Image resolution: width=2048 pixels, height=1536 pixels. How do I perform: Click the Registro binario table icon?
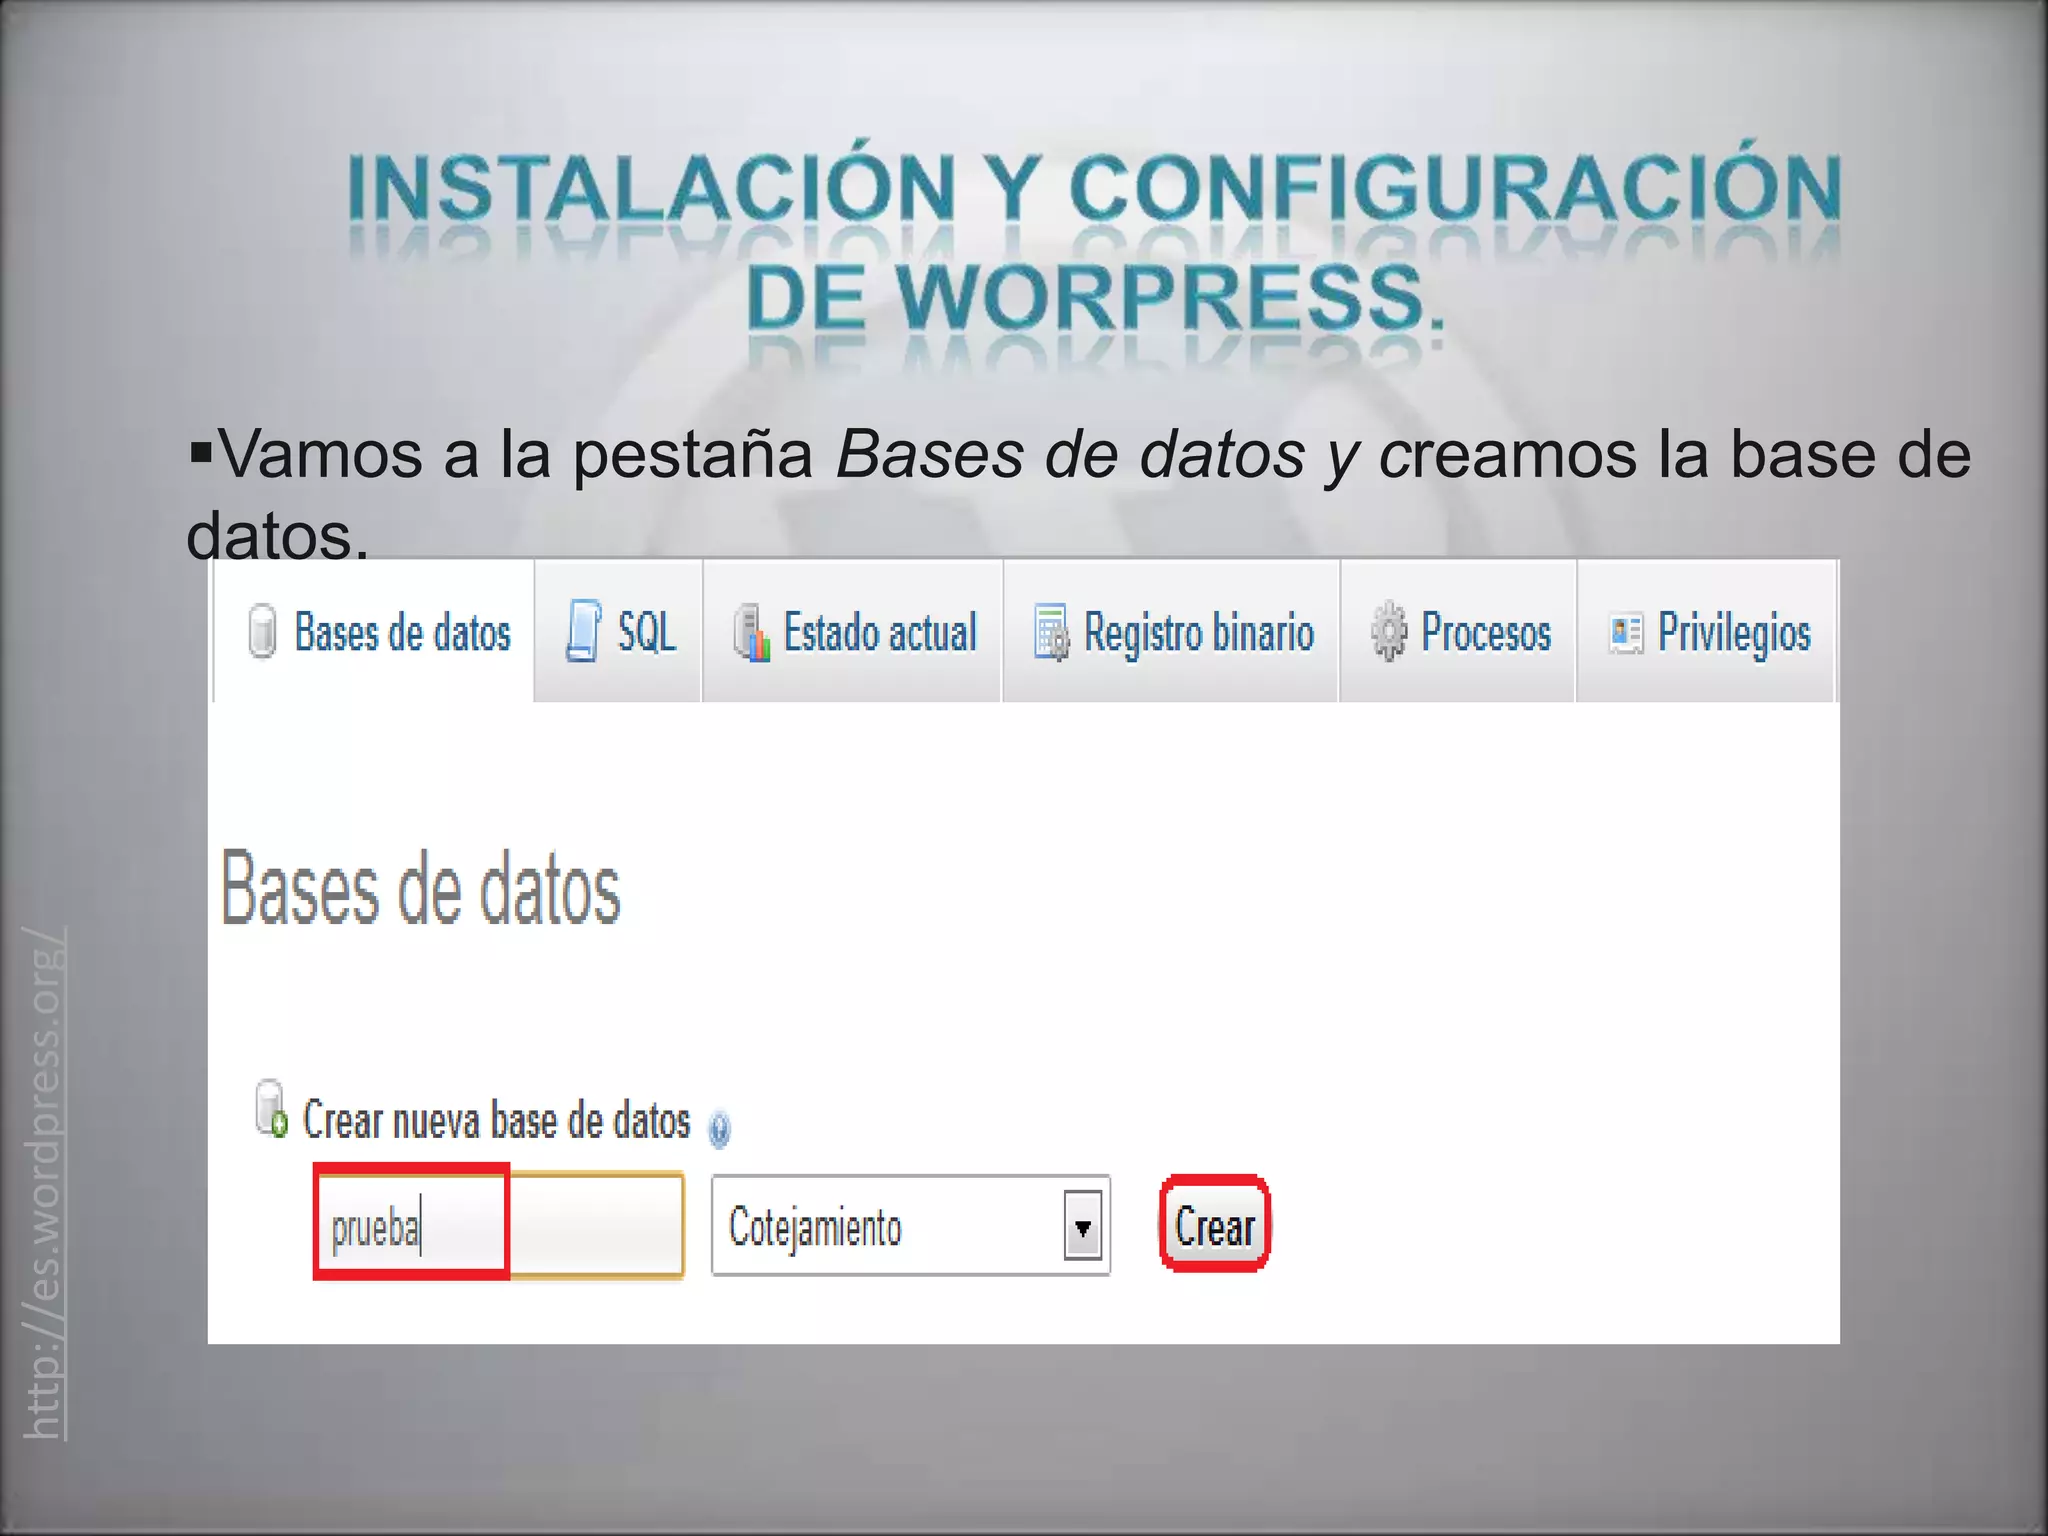pos(1051,632)
